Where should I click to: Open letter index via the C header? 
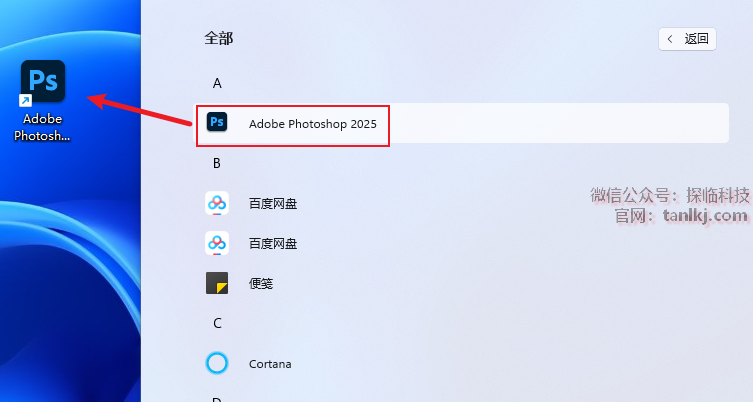(x=217, y=323)
